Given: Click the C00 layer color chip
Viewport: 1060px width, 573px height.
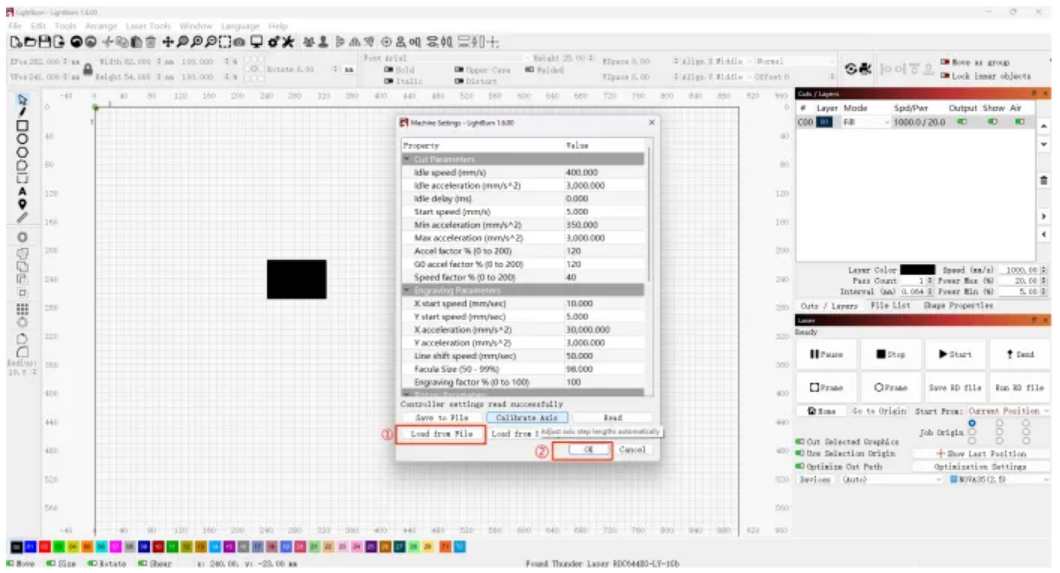Looking at the screenshot, I should [825, 122].
